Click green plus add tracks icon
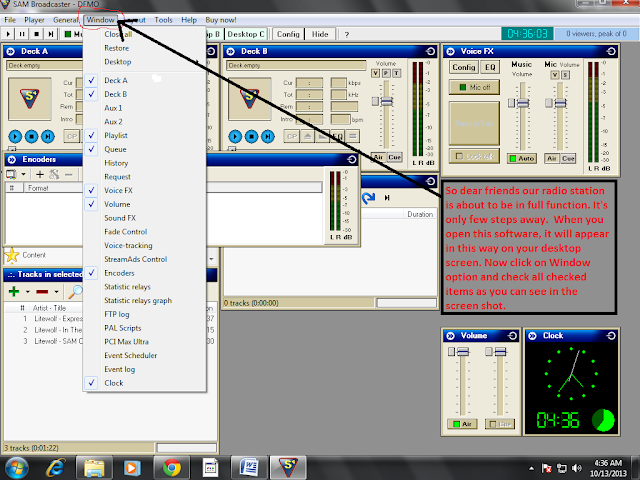Viewport: 640px width, 480px height. click(14, 291)
